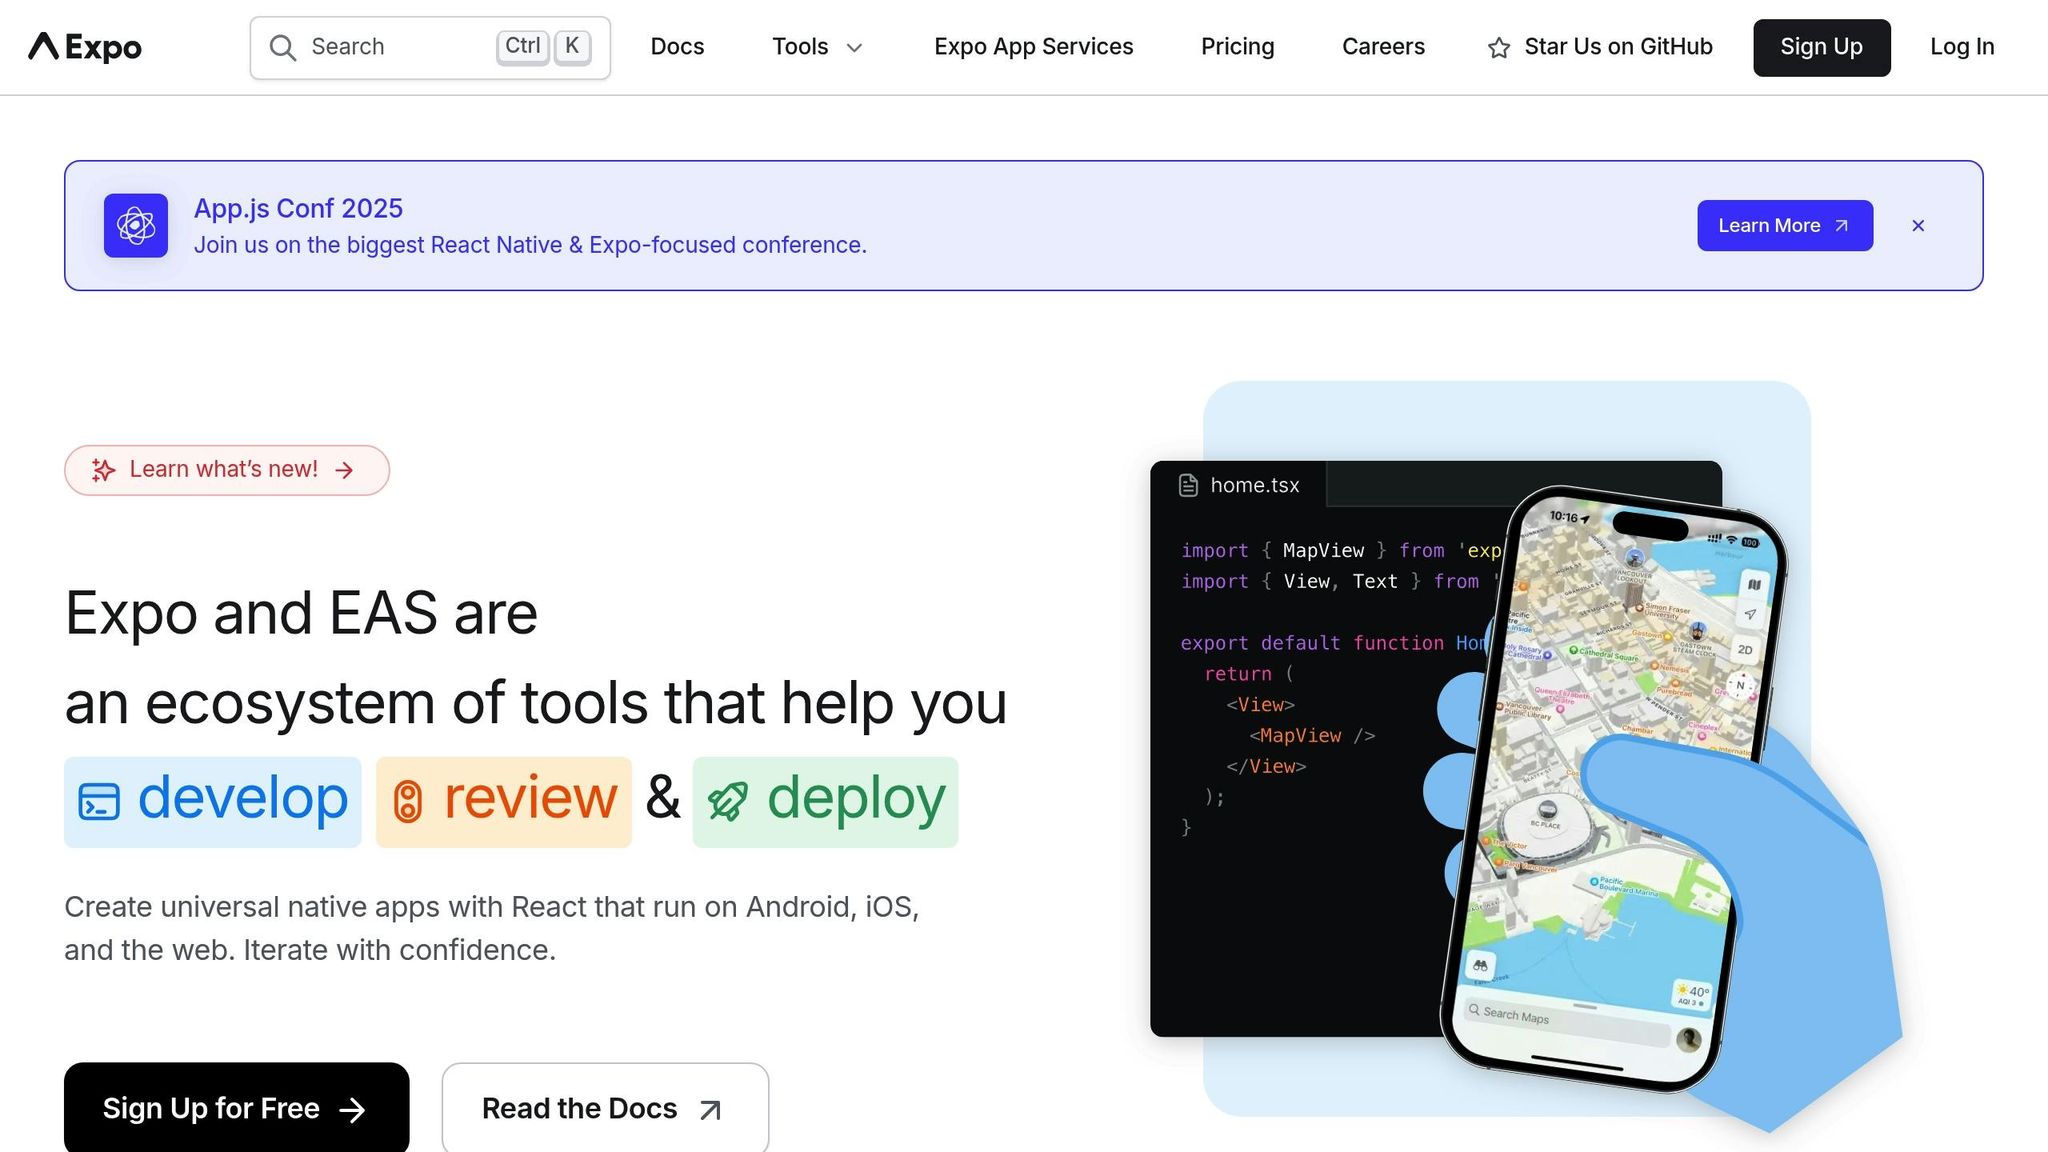Click the sparkle icon in Learn what's new

click(104, 470)
